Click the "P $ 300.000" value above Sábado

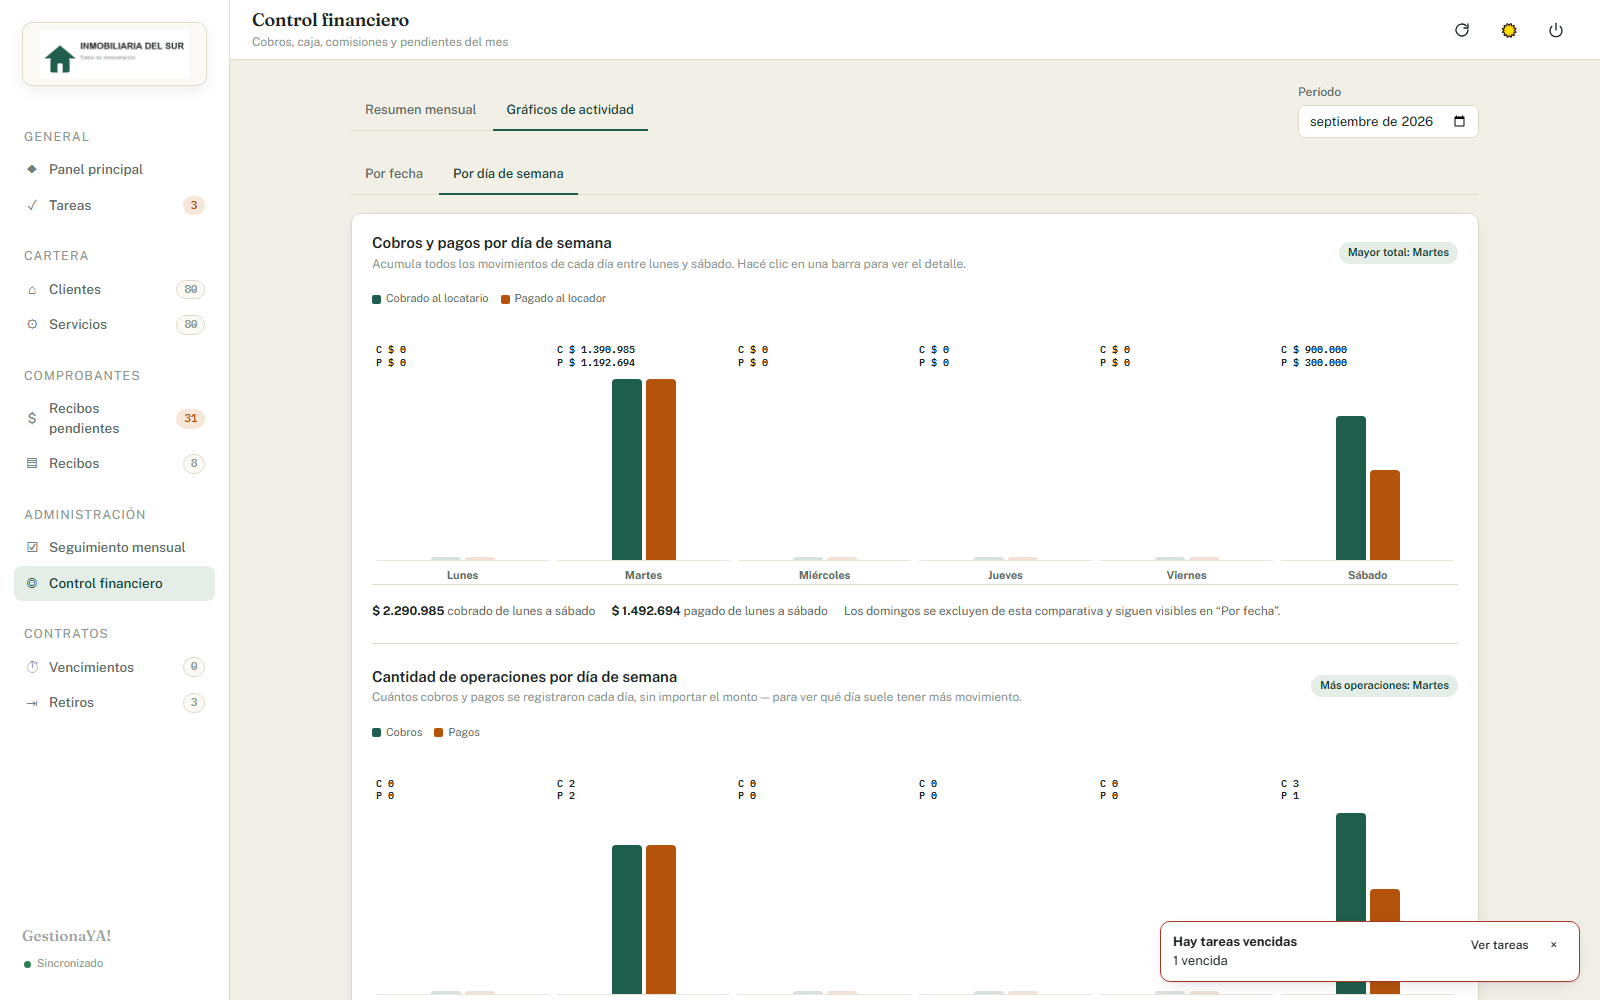[1314, 363]
